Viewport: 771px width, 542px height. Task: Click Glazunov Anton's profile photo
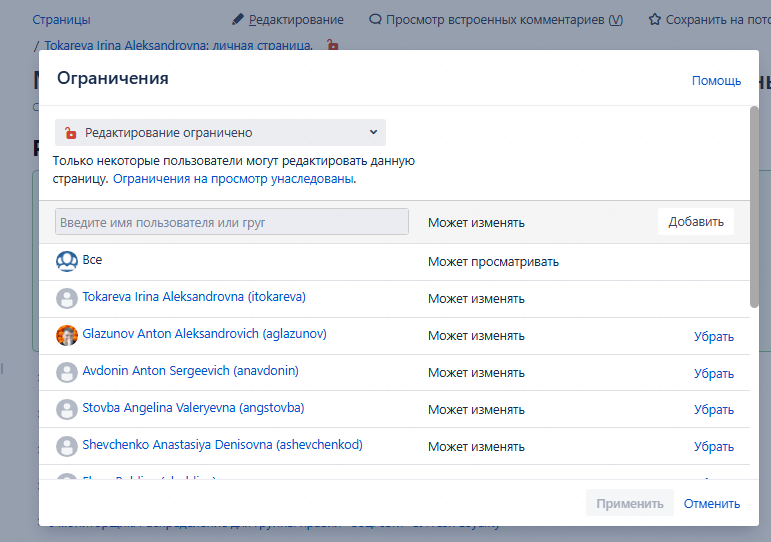click(x=67, y=335)
